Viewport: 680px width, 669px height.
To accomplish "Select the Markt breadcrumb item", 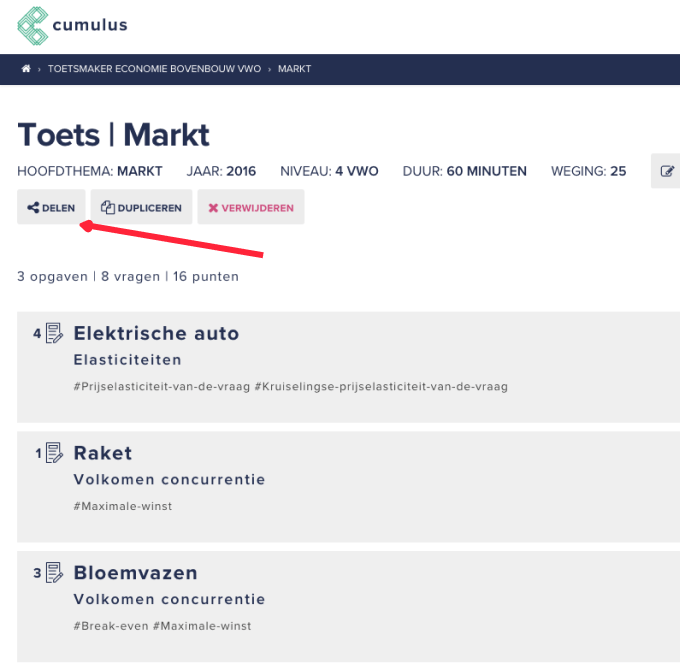I will (x=294, y=69).
